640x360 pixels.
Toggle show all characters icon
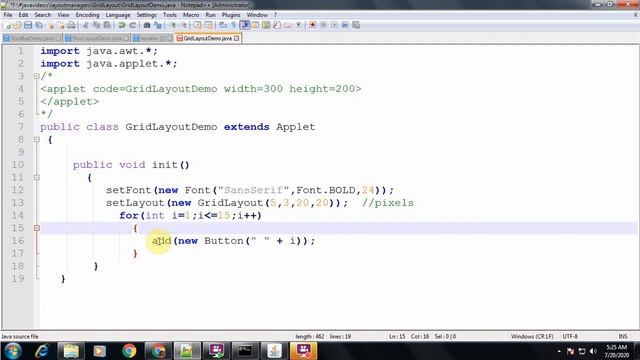[x=233, y=25]
